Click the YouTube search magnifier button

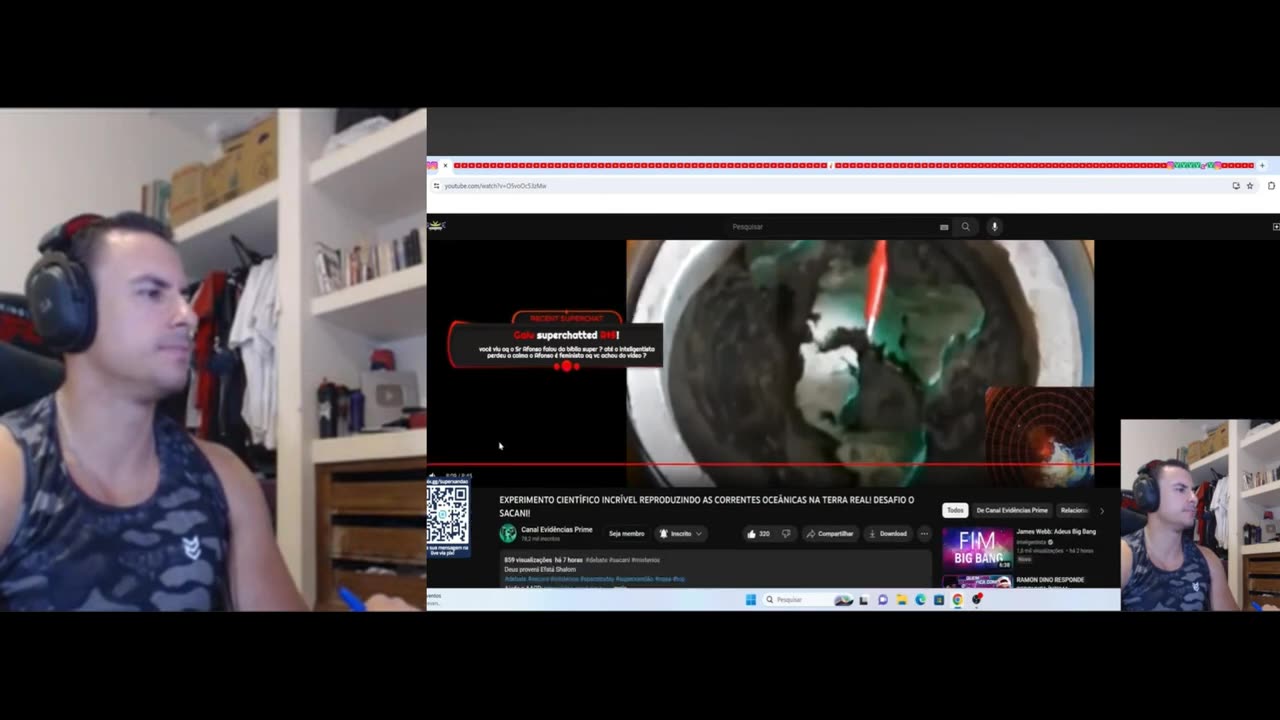(x=965, y=227)
